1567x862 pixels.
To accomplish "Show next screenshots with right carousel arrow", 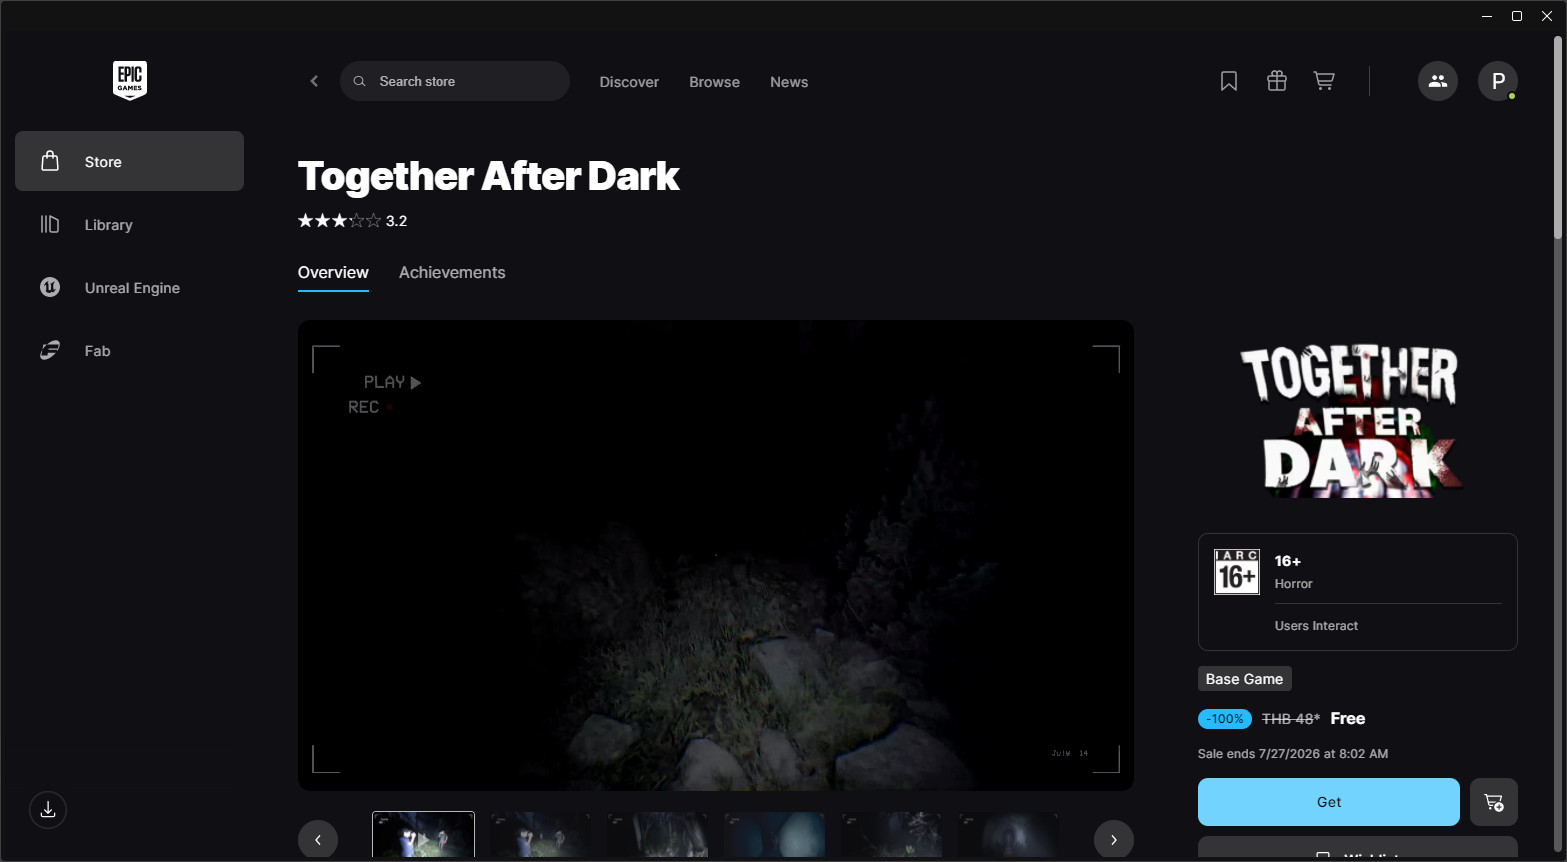I will point(1114,840).
